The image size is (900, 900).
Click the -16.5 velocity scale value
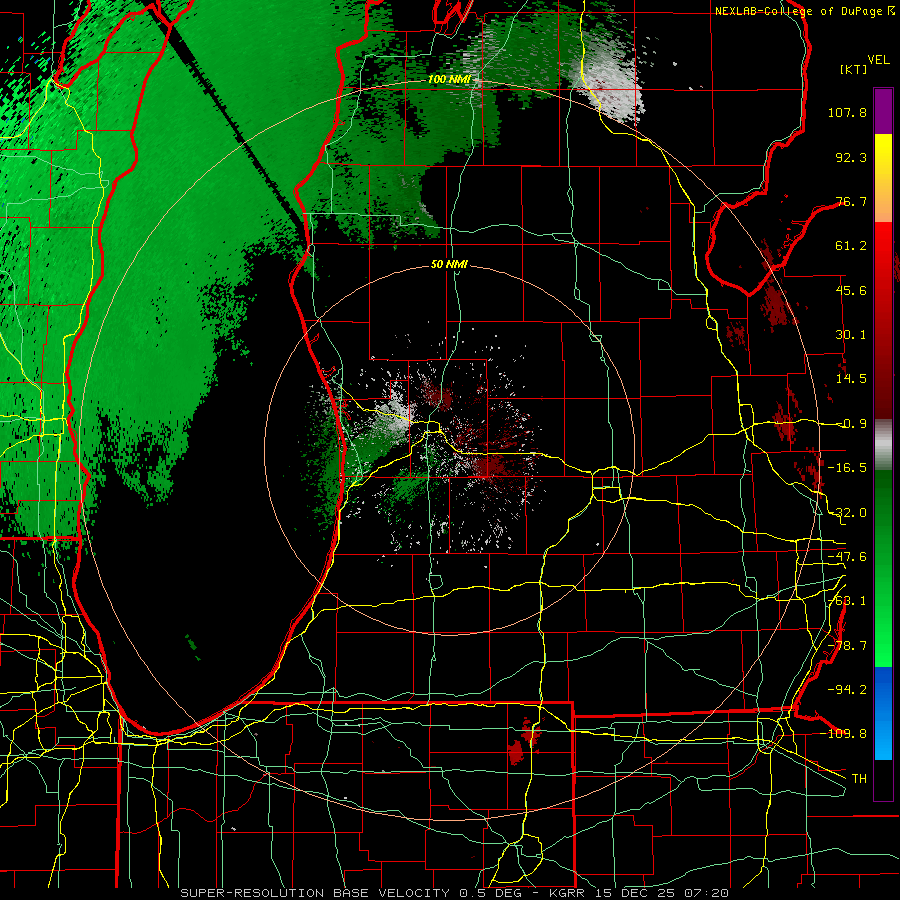tap(847, 468)
